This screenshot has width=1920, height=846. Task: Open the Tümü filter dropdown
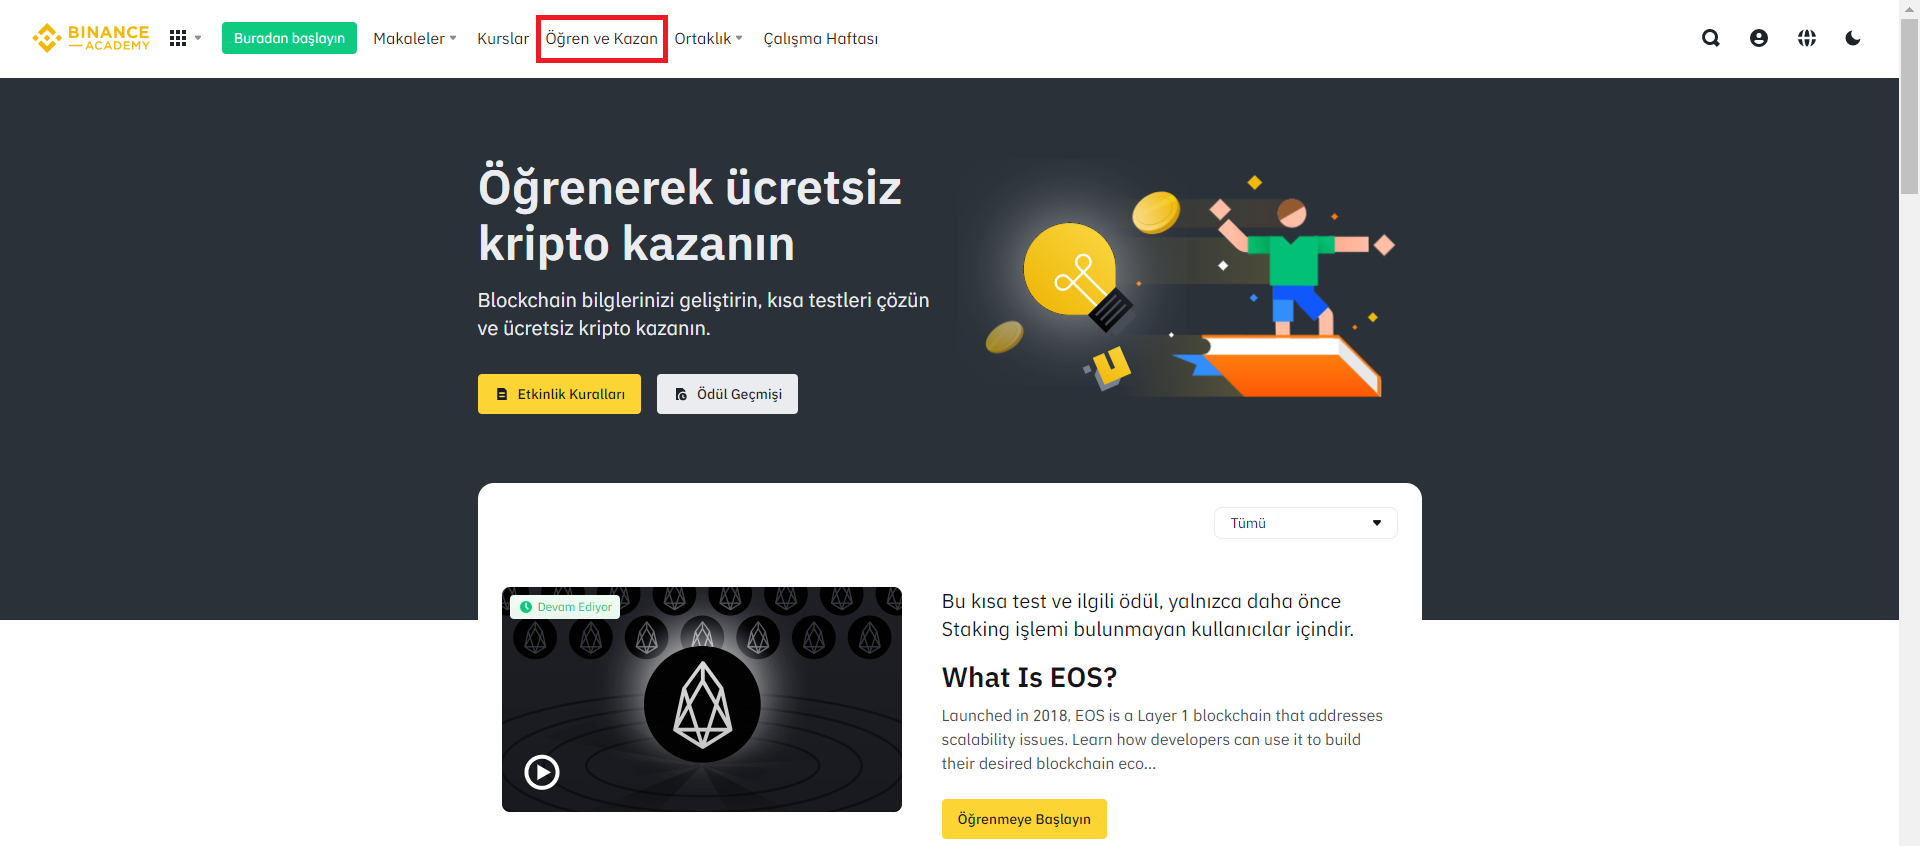[1305, 523]
